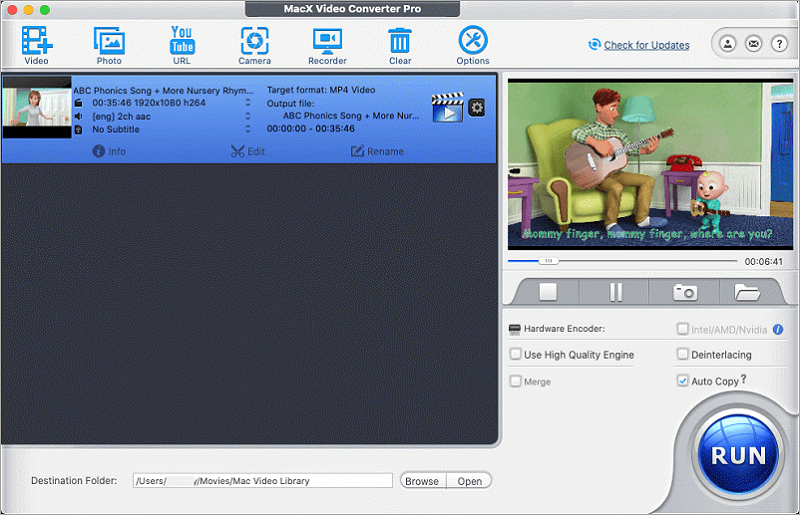The height and width of the screenshot is (515, 800).
Task: Pause the preview playback
Action: (x=616, y=292)
